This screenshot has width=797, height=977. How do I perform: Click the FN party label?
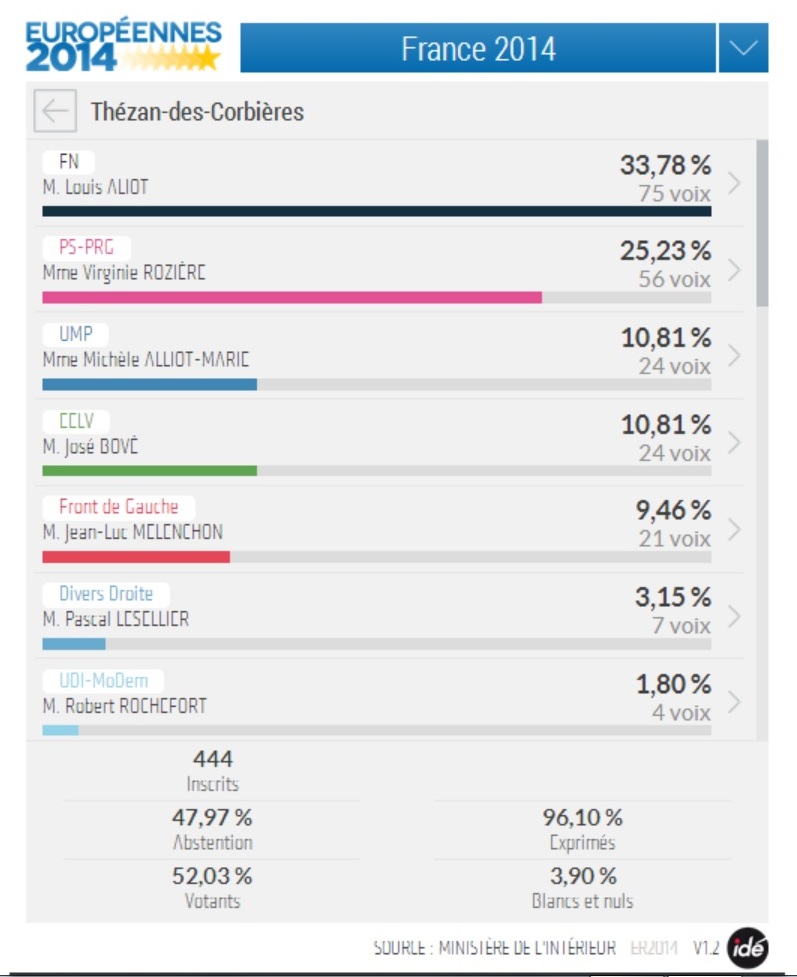click(x=69, y=162)
